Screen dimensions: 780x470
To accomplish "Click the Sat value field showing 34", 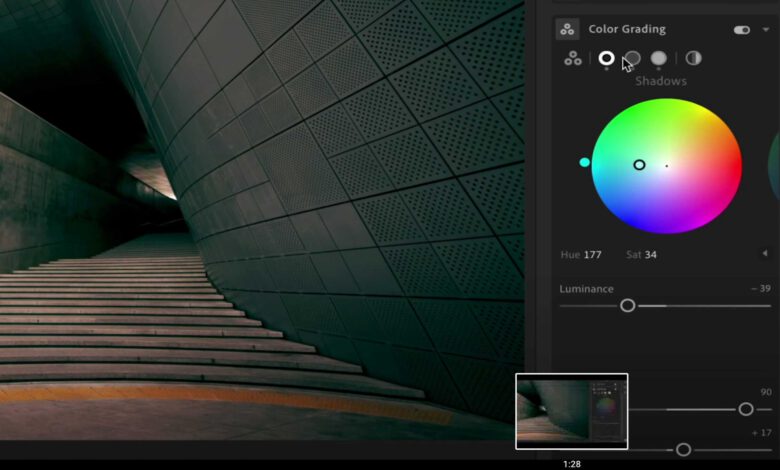I will pyautogui.click(x=649, y=255).
